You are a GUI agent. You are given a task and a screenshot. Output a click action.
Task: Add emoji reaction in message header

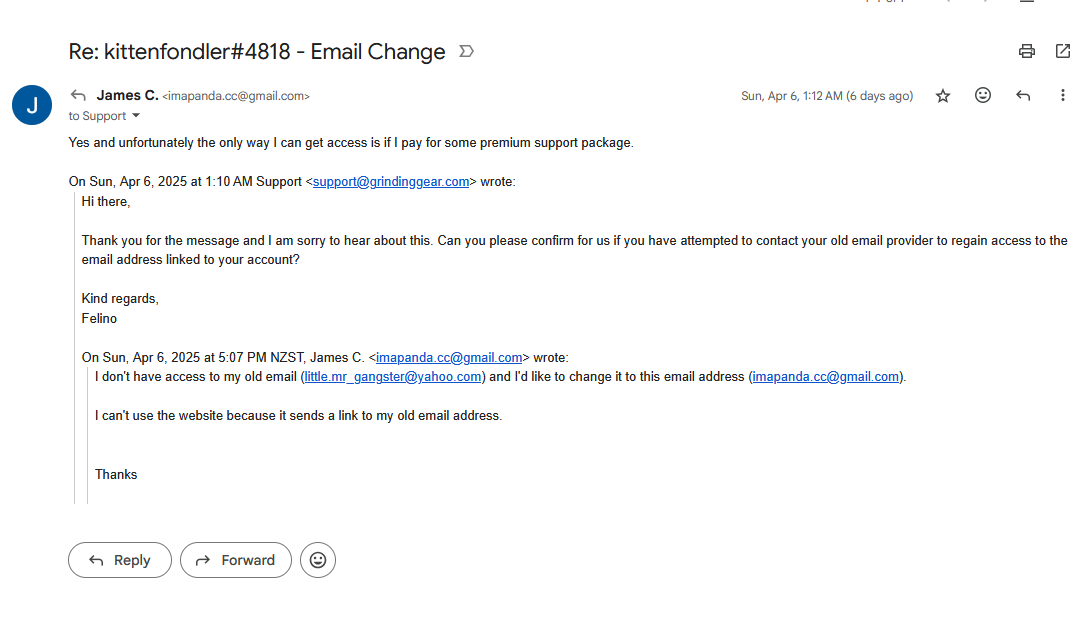coord(983,96)
